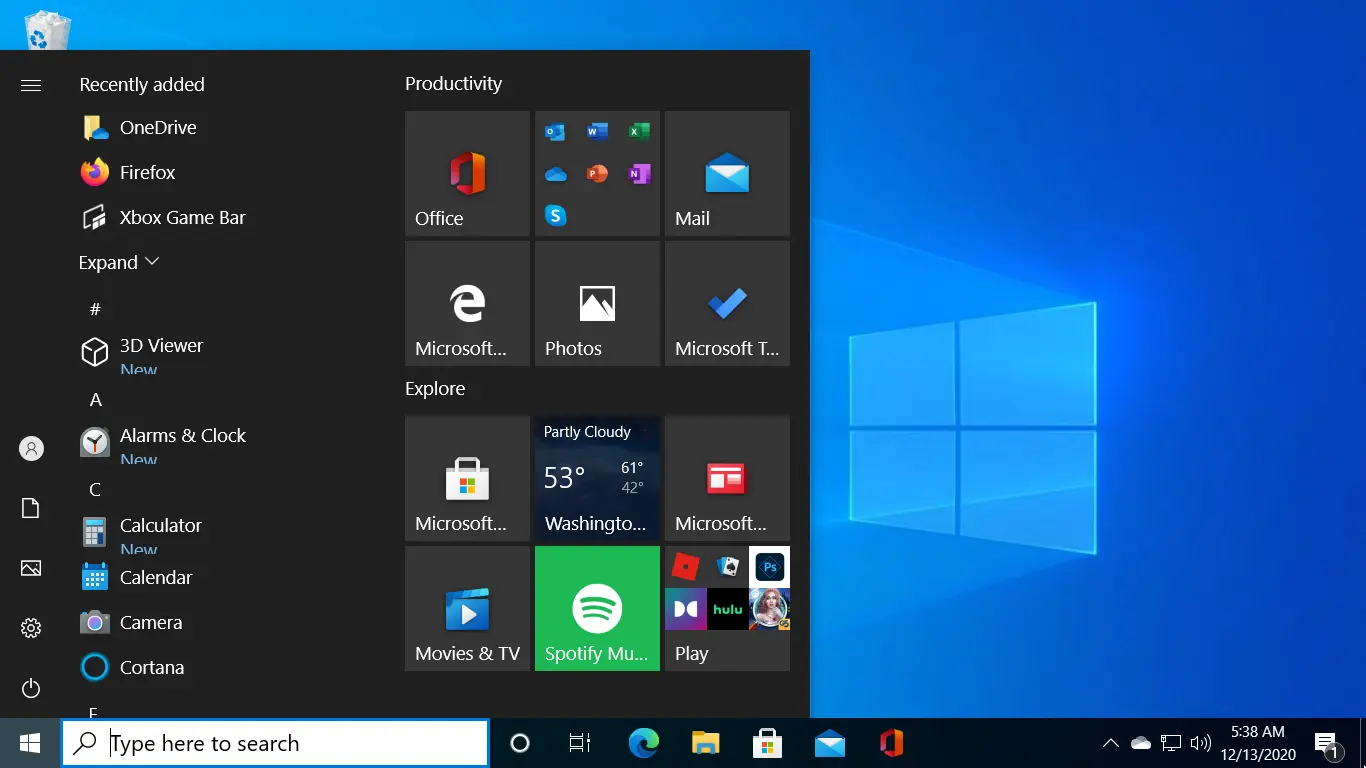Click the Excel icon in Office folder tile
1366x768 pixels.
(x=639, y=132)
